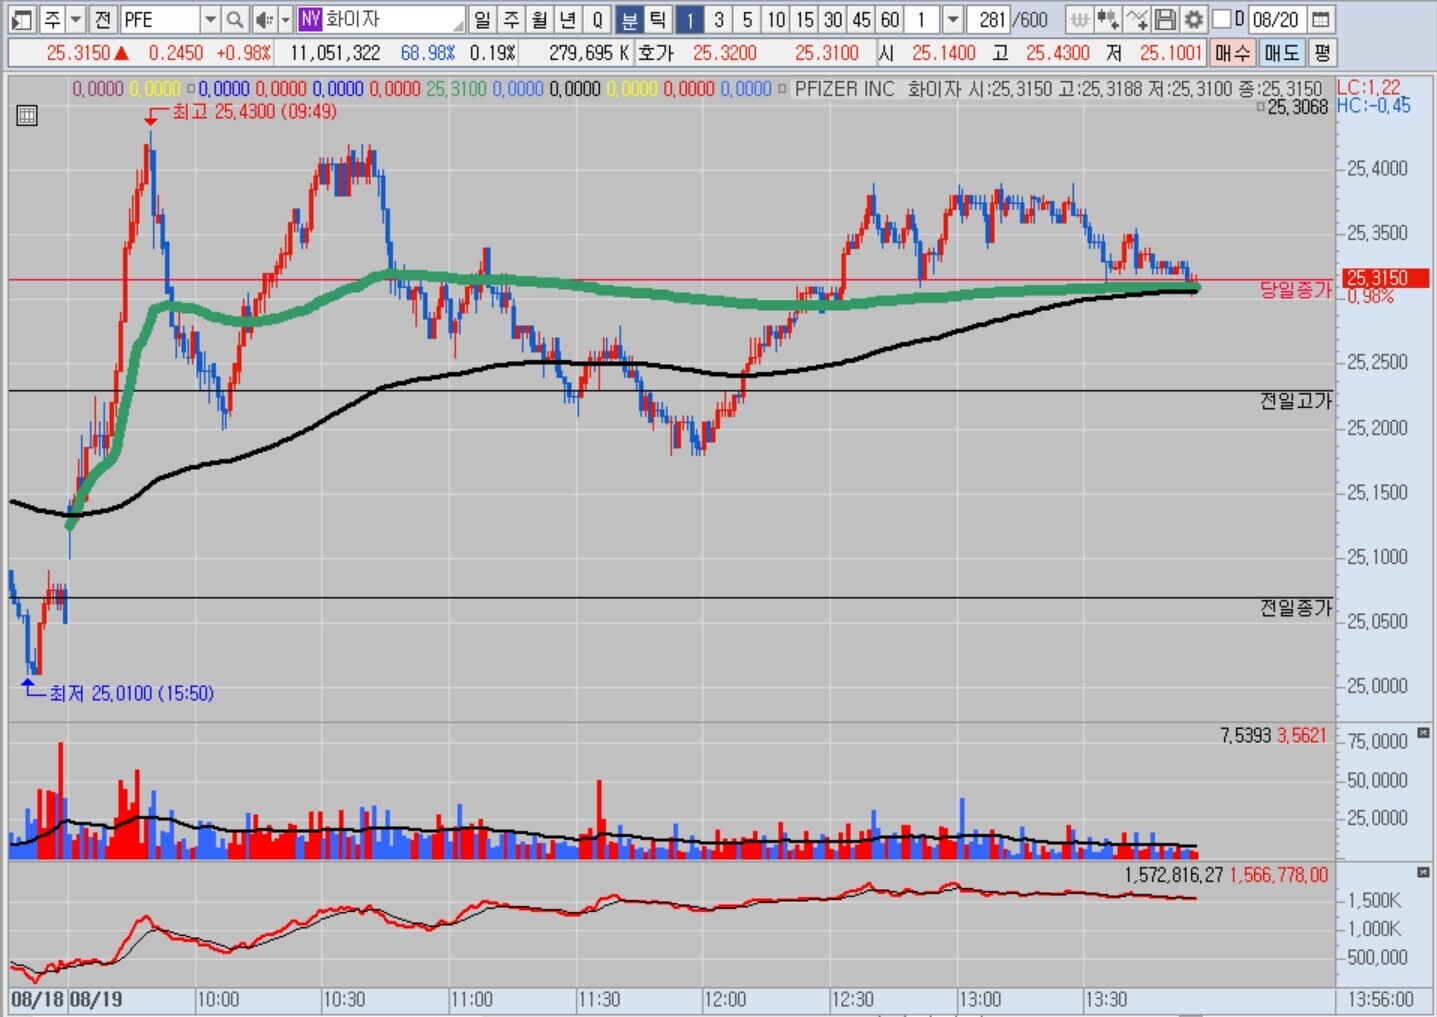Select the 분 (minute) chart toggle

(629, 19)
